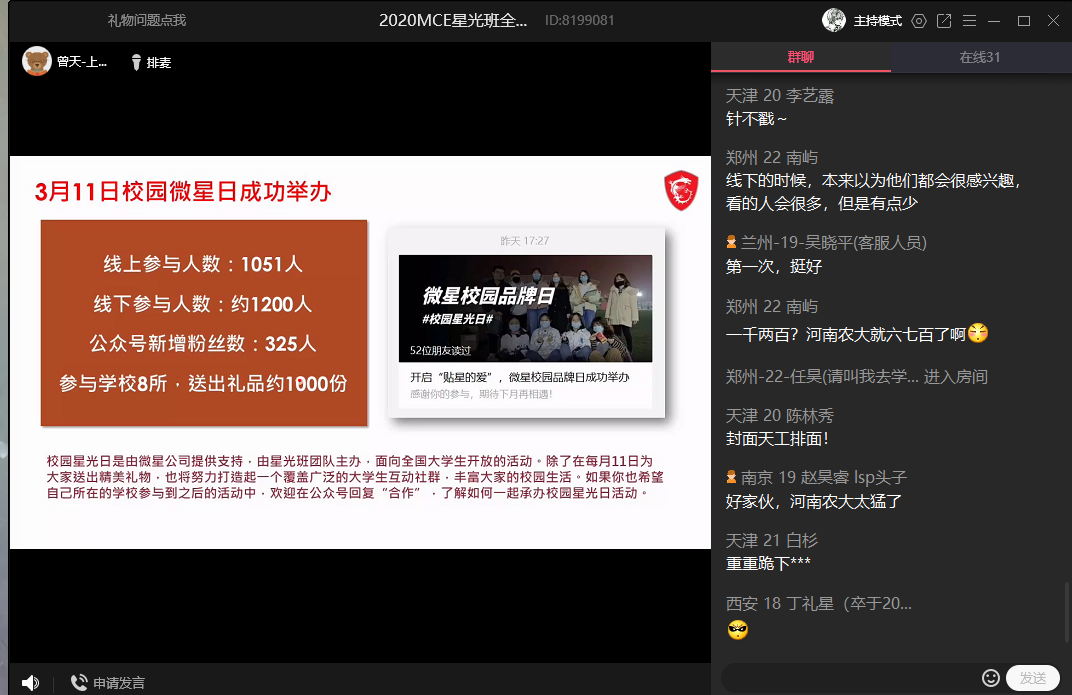The height and width of the screenshot is (695, 1072).
Task: Click the MSI dragon shield logo
Action: [x=681, y=190]
